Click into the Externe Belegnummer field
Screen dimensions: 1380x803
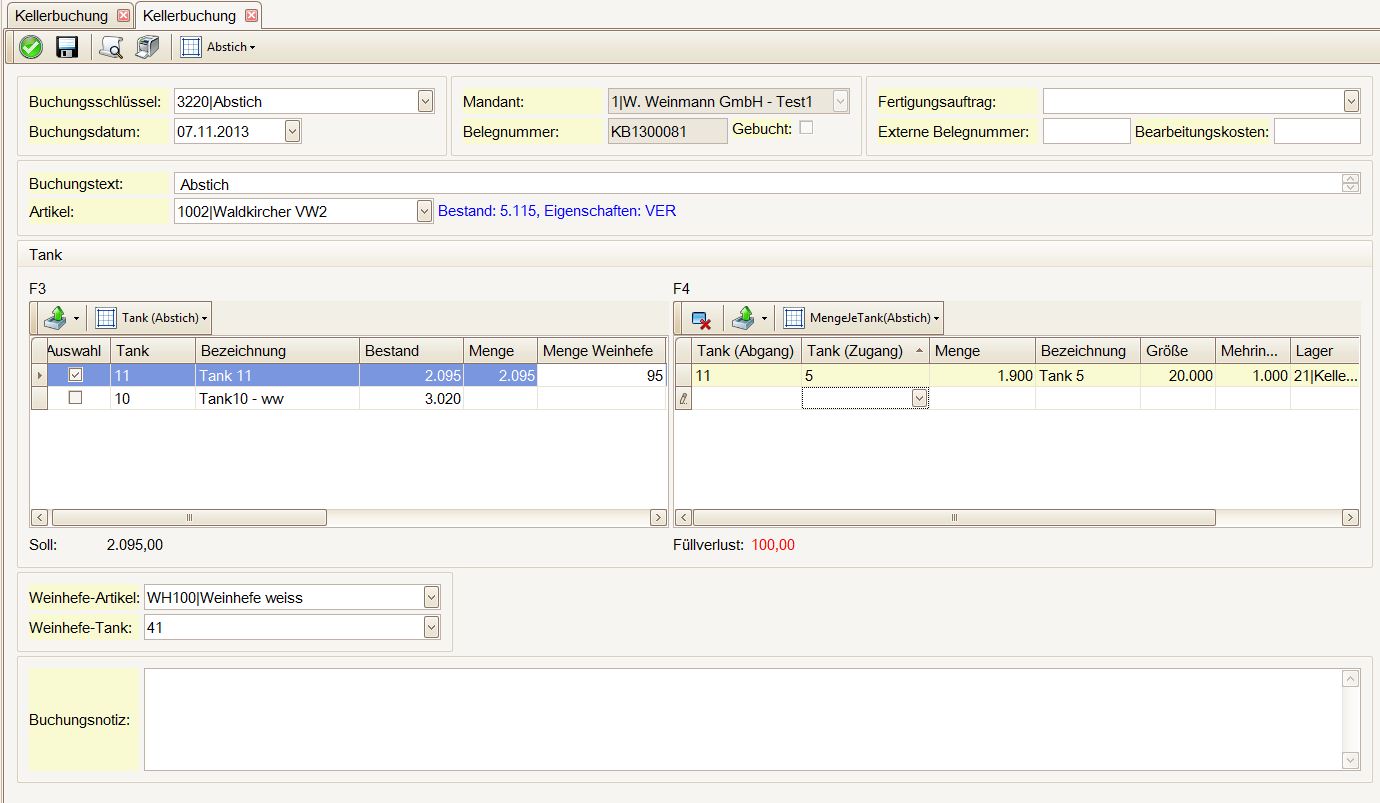coord(1086,131)
